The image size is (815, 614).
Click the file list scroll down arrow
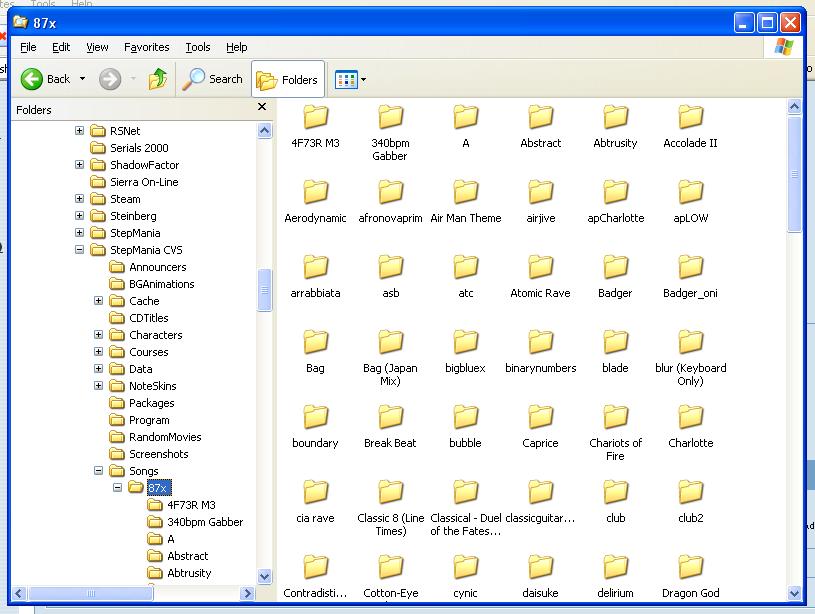coord(794,593)
